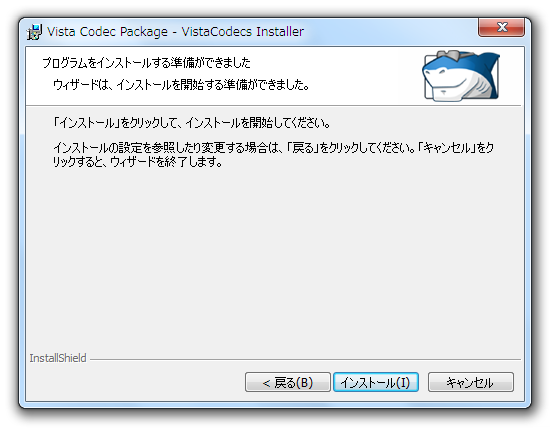Screen dimensions: 553x430
Task: Select heading プログラムをインストールする準備ができました
Action: click(x=146, y=63)
